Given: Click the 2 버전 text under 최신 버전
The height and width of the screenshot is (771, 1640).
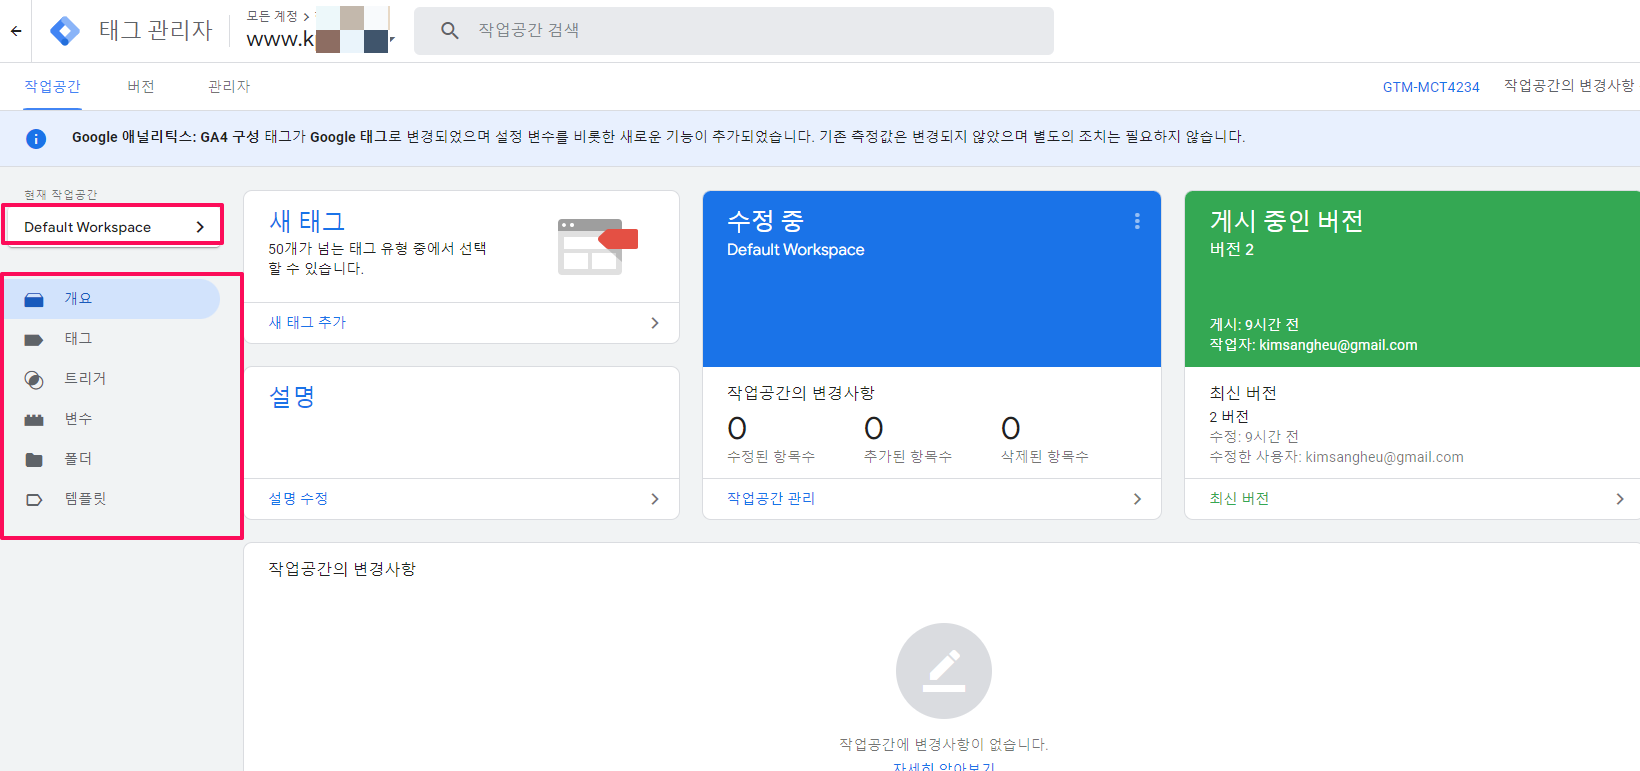Looking at the screenshot, I should click(1229, 416).
